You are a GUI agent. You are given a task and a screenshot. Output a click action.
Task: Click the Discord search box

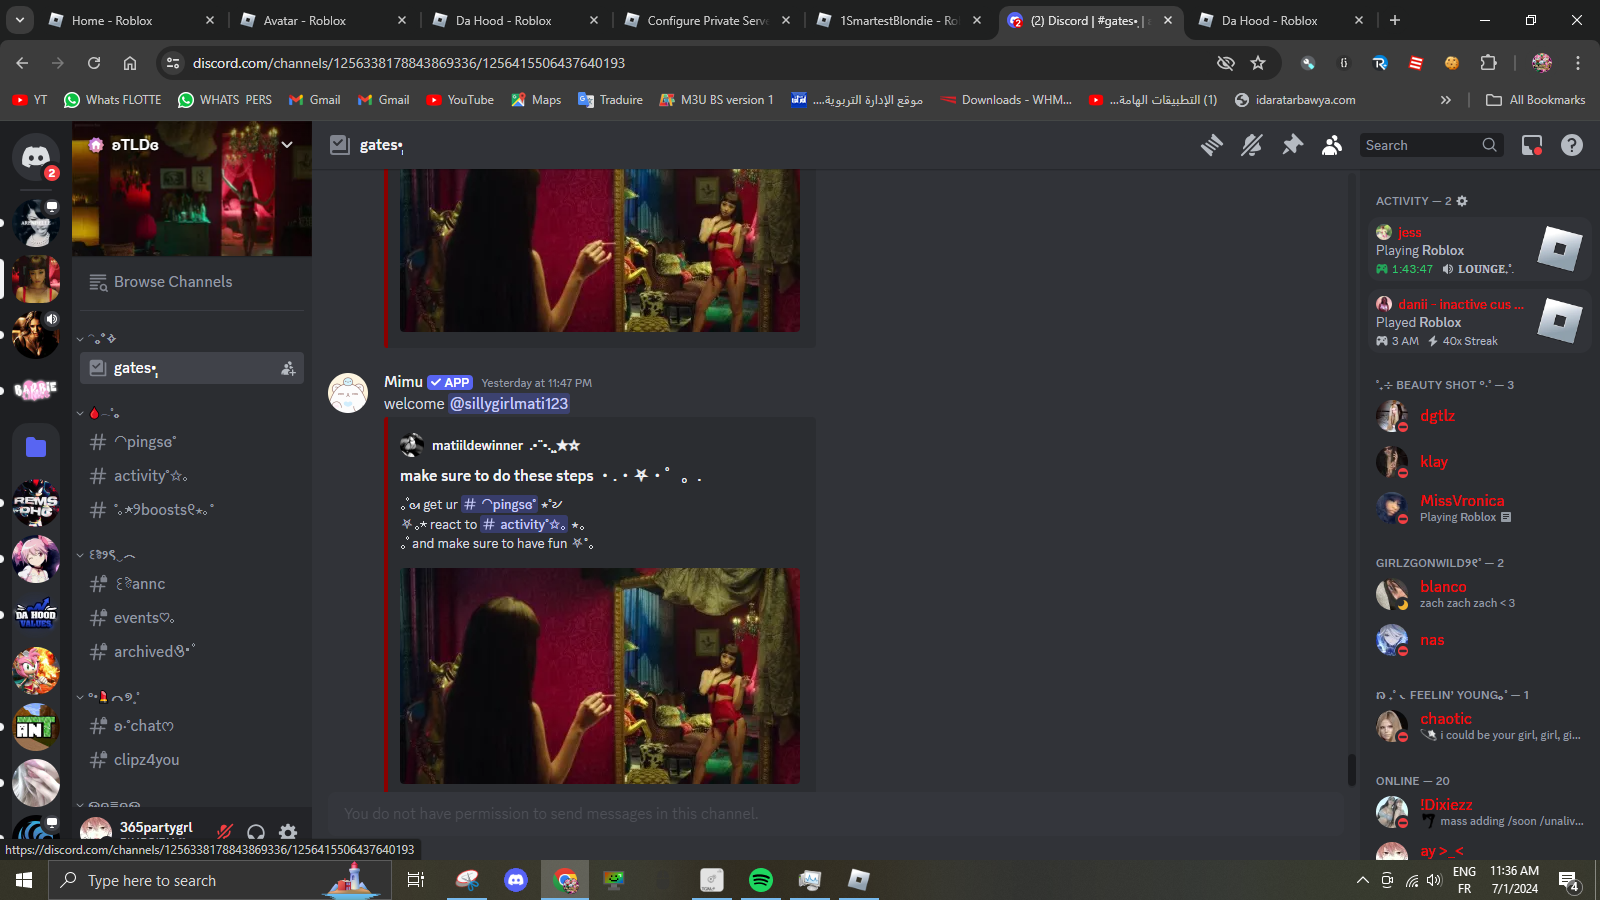(x=1431, y=145)
